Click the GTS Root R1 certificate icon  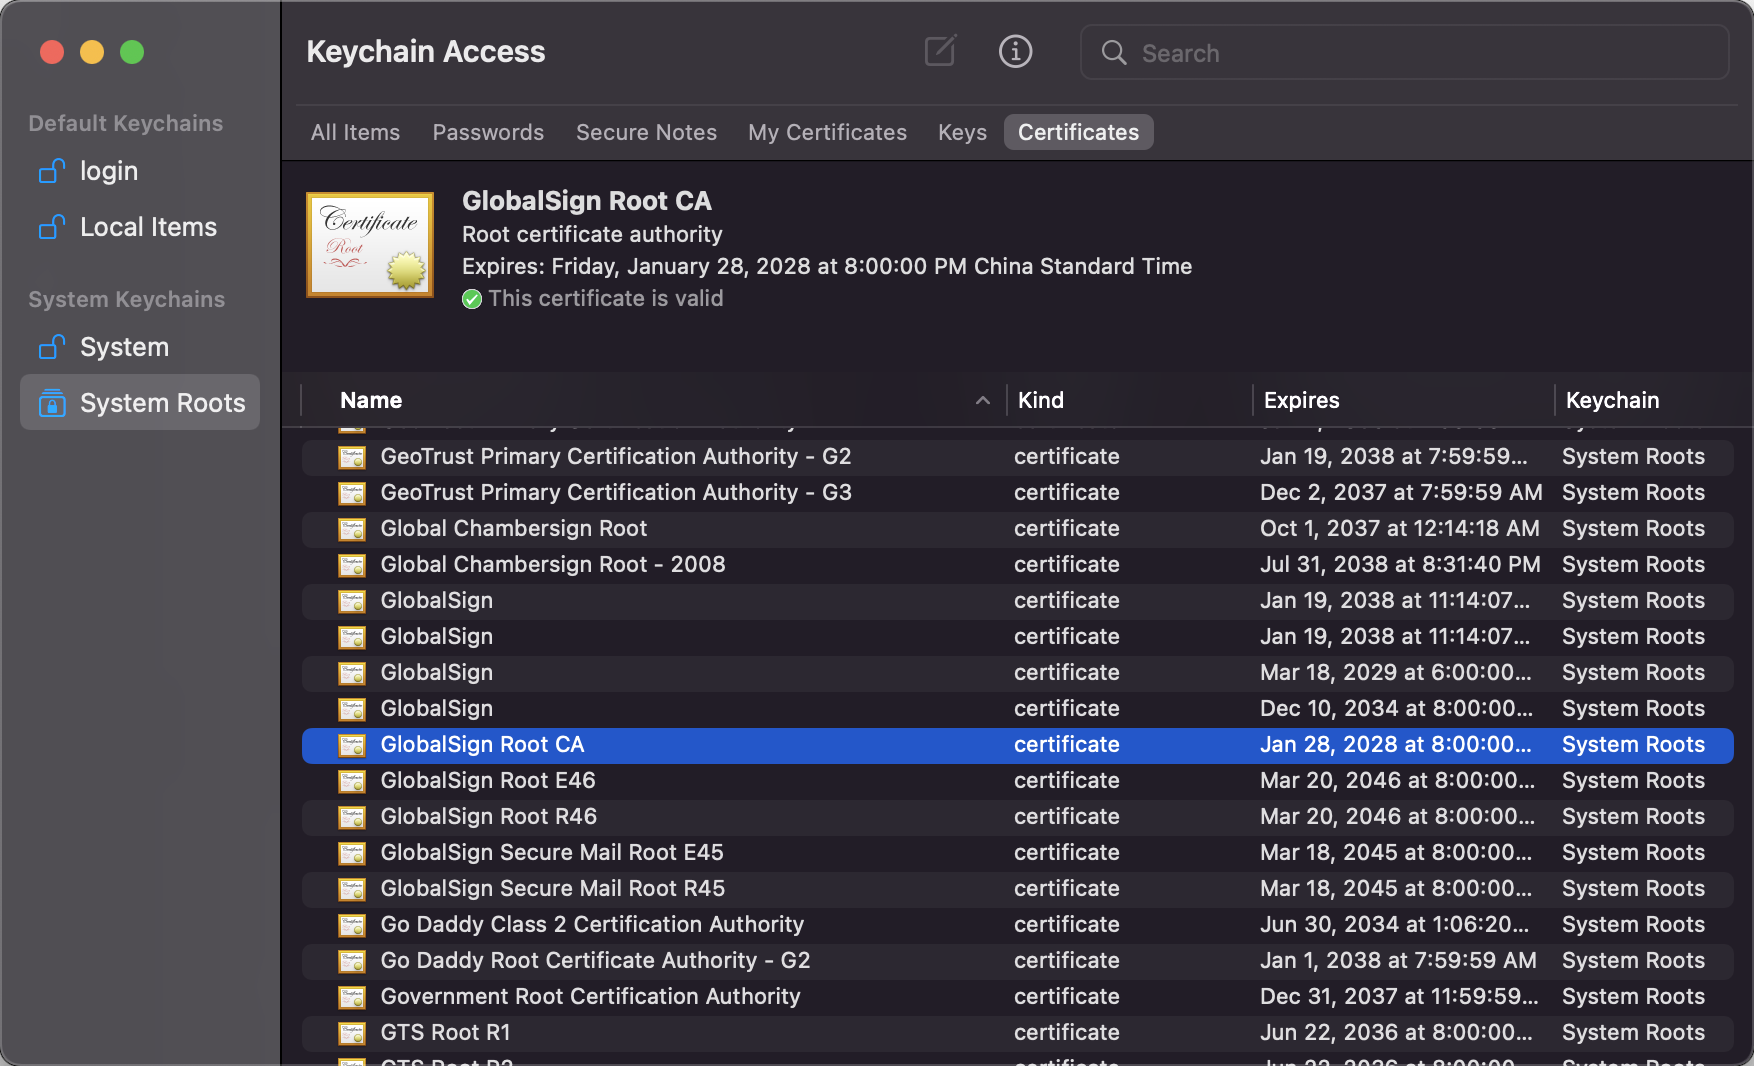pos(352,1033)
